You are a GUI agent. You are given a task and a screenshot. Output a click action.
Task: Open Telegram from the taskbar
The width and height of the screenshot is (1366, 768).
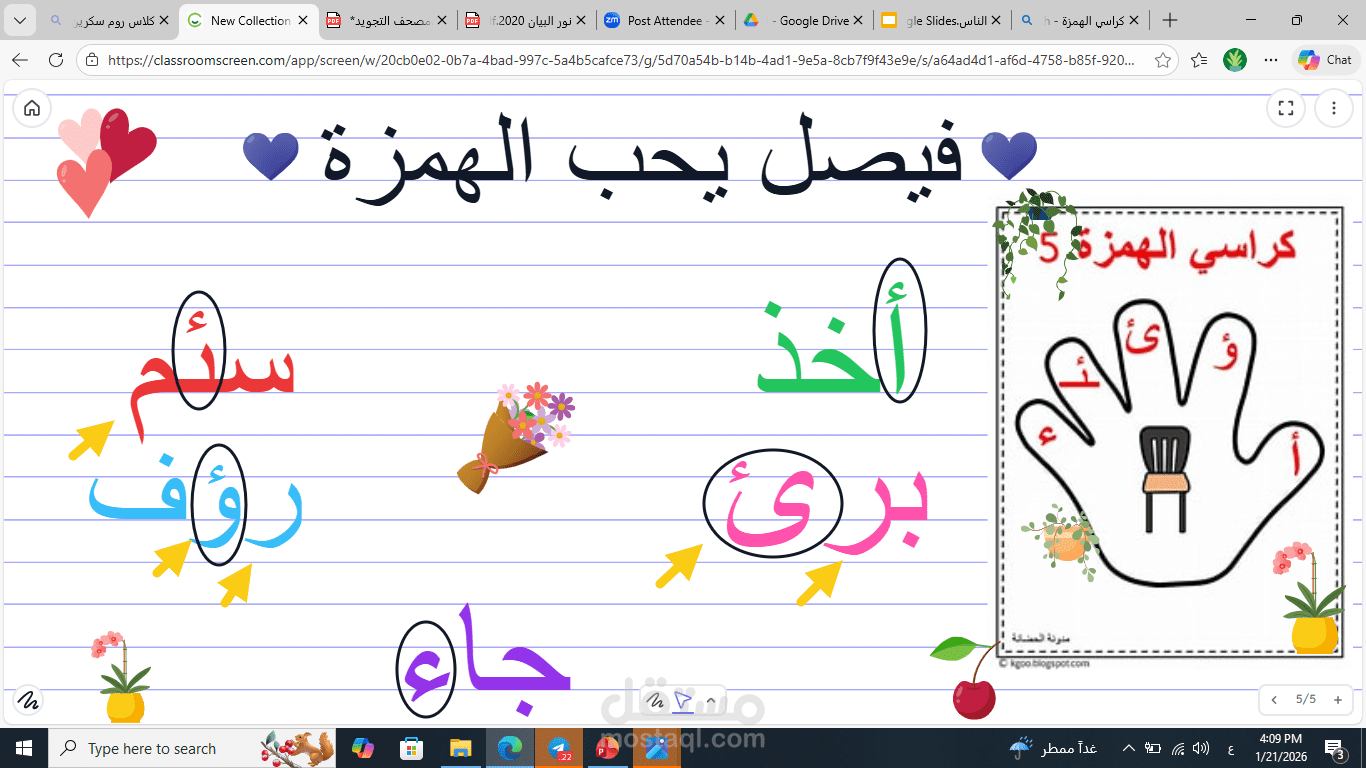(x=559, y=748)
